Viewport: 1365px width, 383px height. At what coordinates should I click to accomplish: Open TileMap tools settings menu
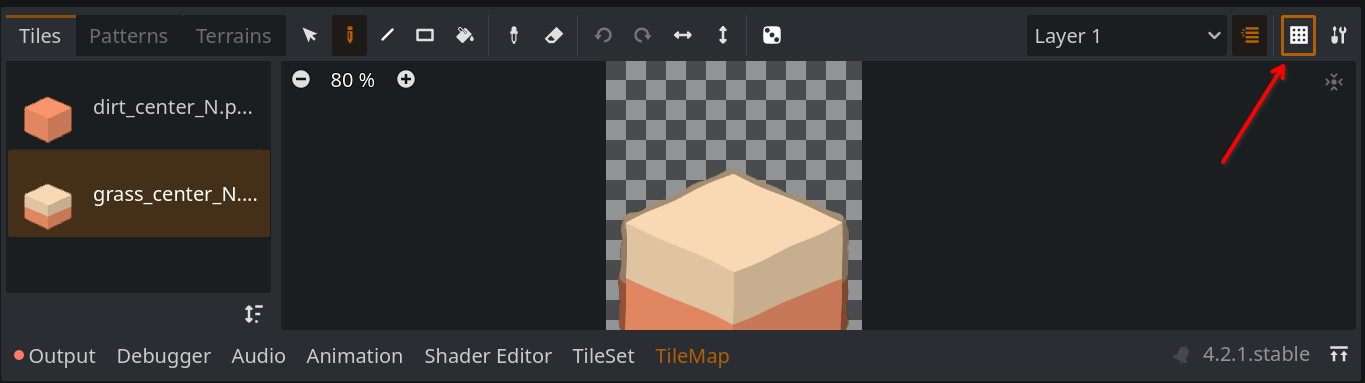1339,35
